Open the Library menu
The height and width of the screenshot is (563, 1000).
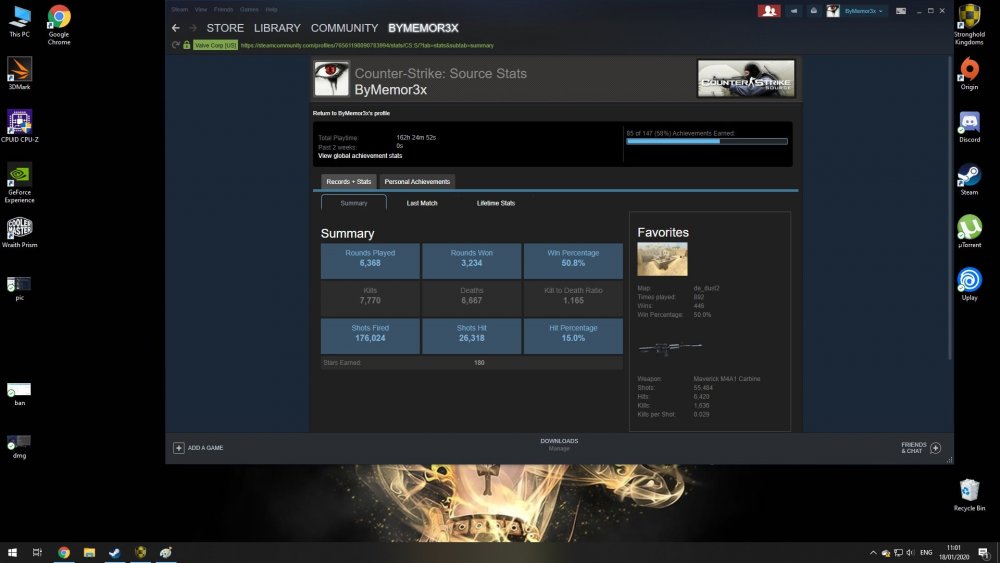276,28
